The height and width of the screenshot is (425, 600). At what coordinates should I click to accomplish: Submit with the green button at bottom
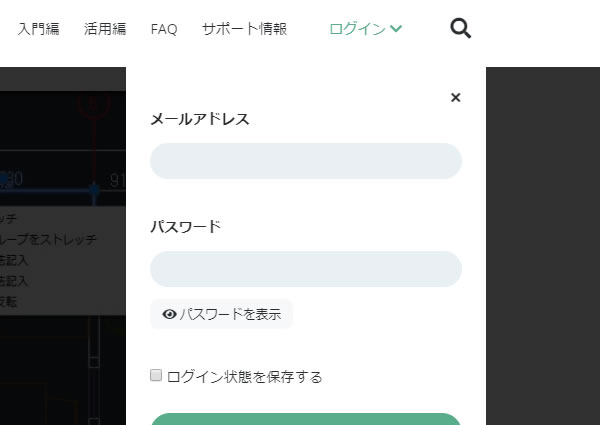pos(306,419)
